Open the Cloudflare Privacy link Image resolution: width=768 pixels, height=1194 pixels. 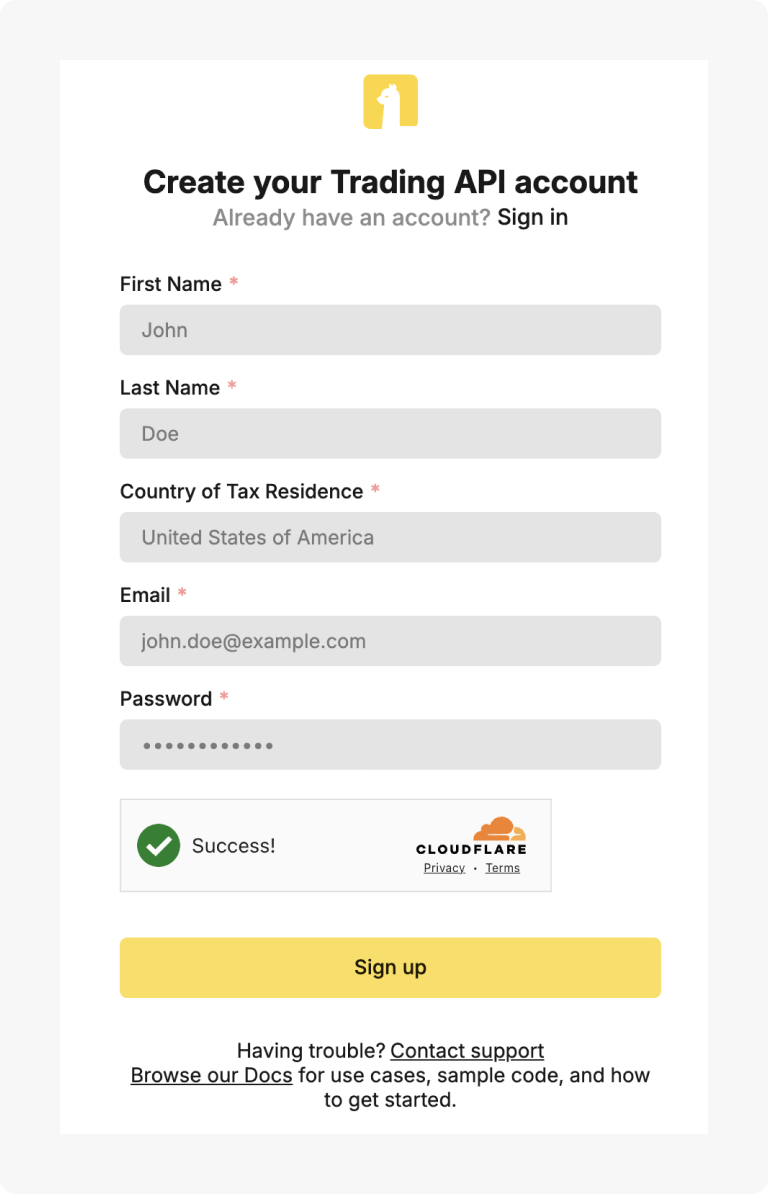(x=444, y=868)
